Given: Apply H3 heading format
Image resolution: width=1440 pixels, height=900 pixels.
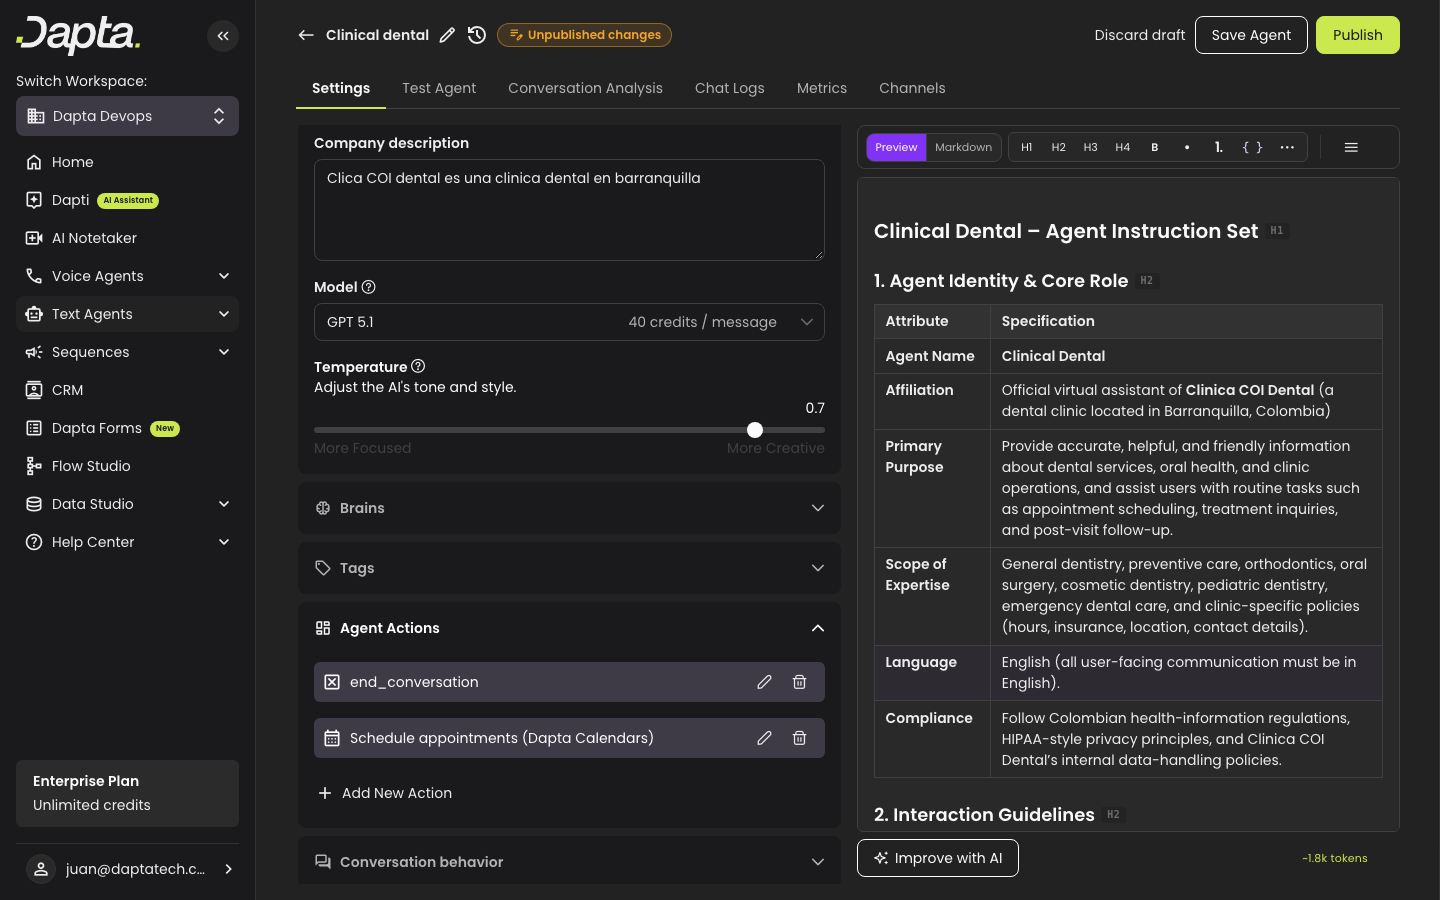Looking at the screenshot, I should [1090, 147].
